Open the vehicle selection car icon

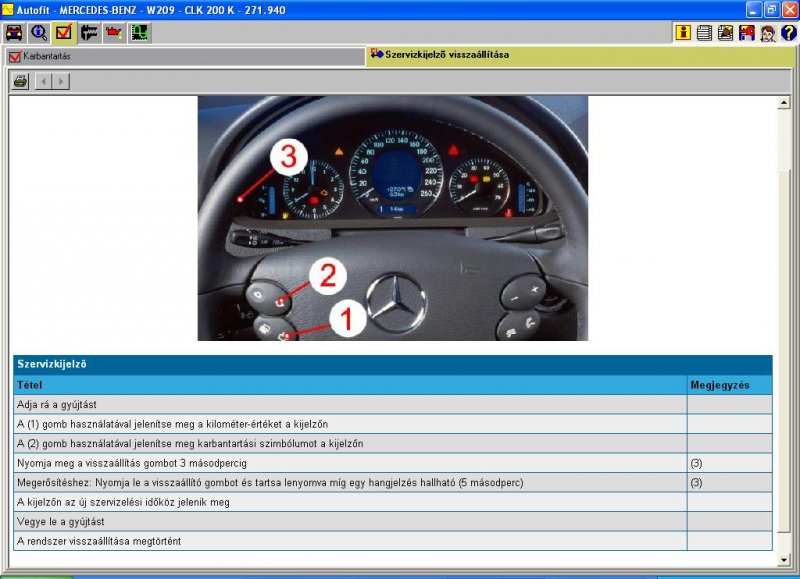14,33
